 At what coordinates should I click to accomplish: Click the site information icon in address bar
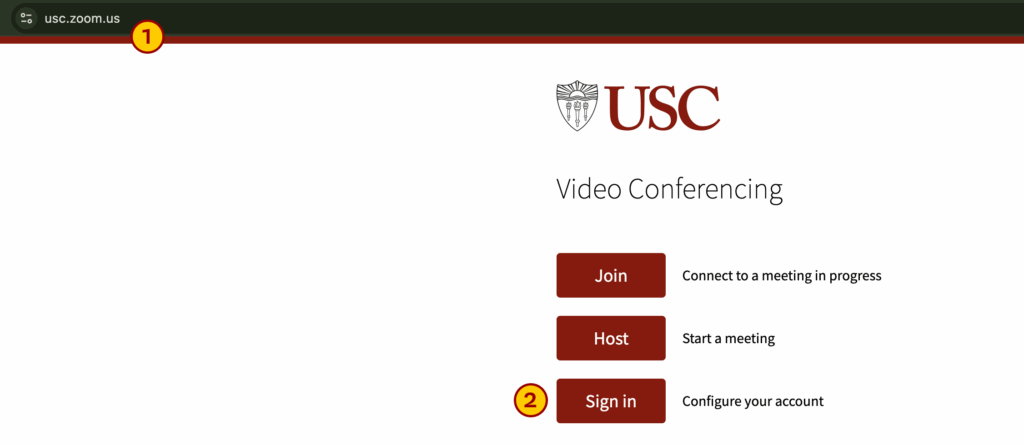pyautogui.click(x=26, y=18)
